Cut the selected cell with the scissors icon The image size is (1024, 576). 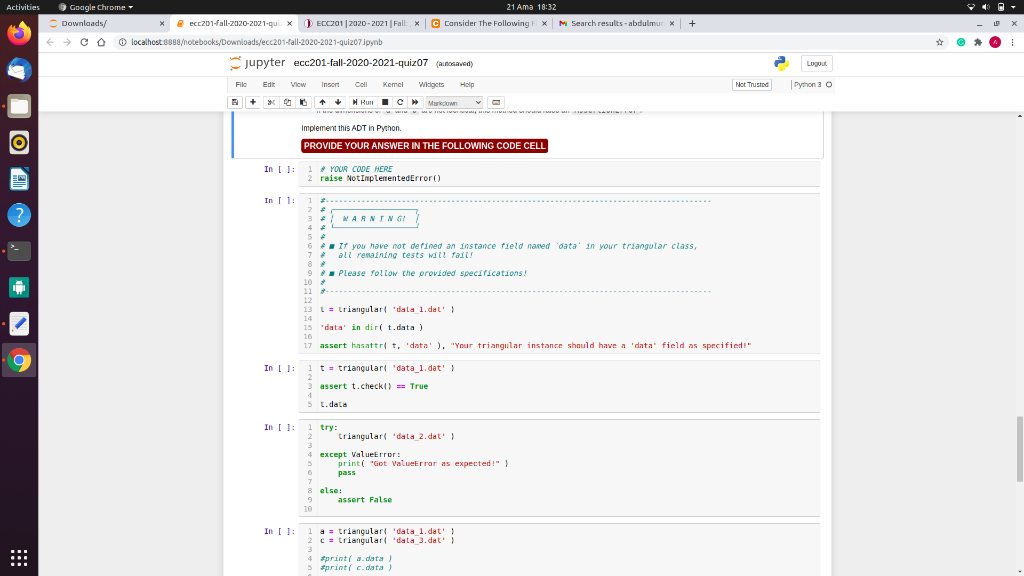point(272,101)
